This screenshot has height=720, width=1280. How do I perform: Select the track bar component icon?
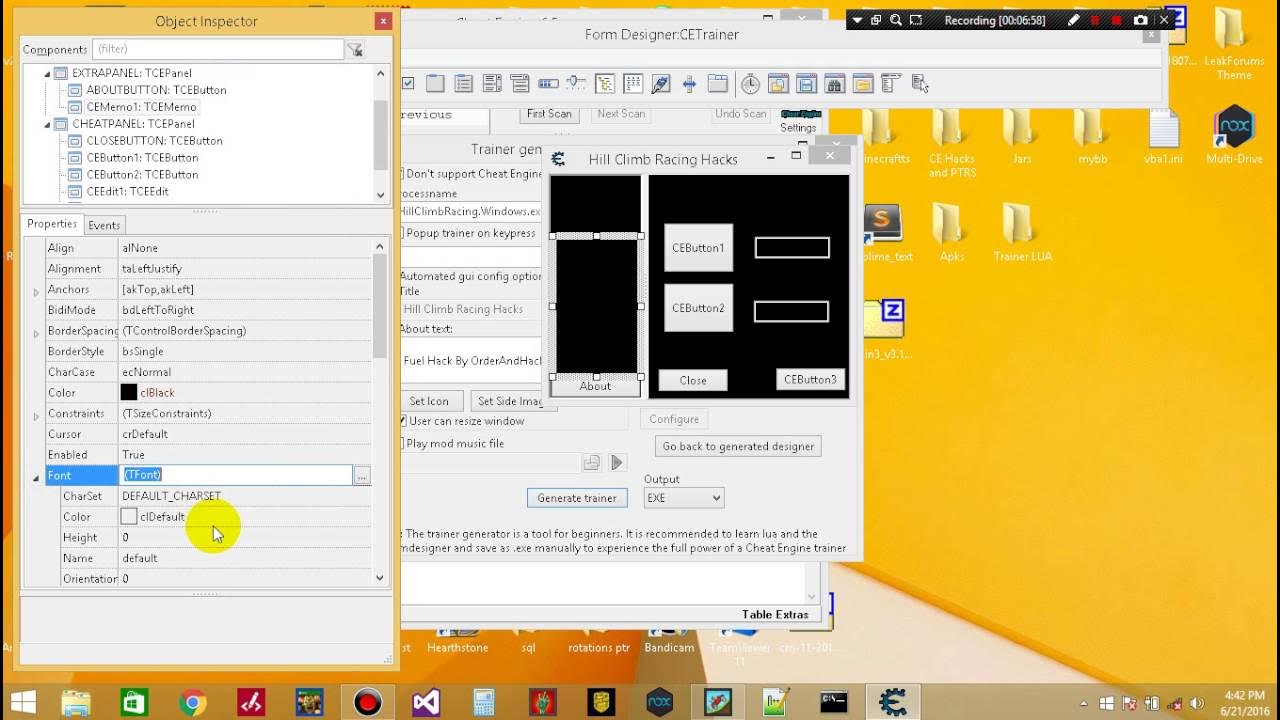point(575,83)
